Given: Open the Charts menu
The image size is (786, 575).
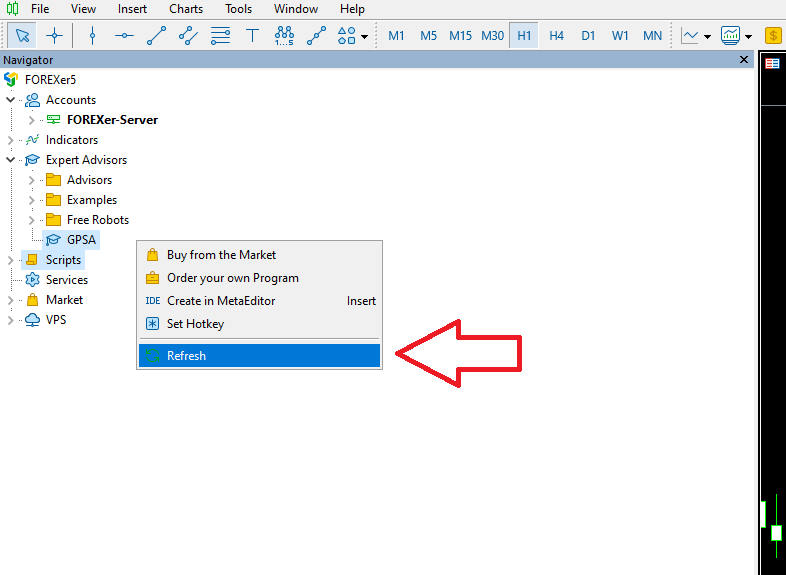Looking at the screenshot, I should pos(185,9).
